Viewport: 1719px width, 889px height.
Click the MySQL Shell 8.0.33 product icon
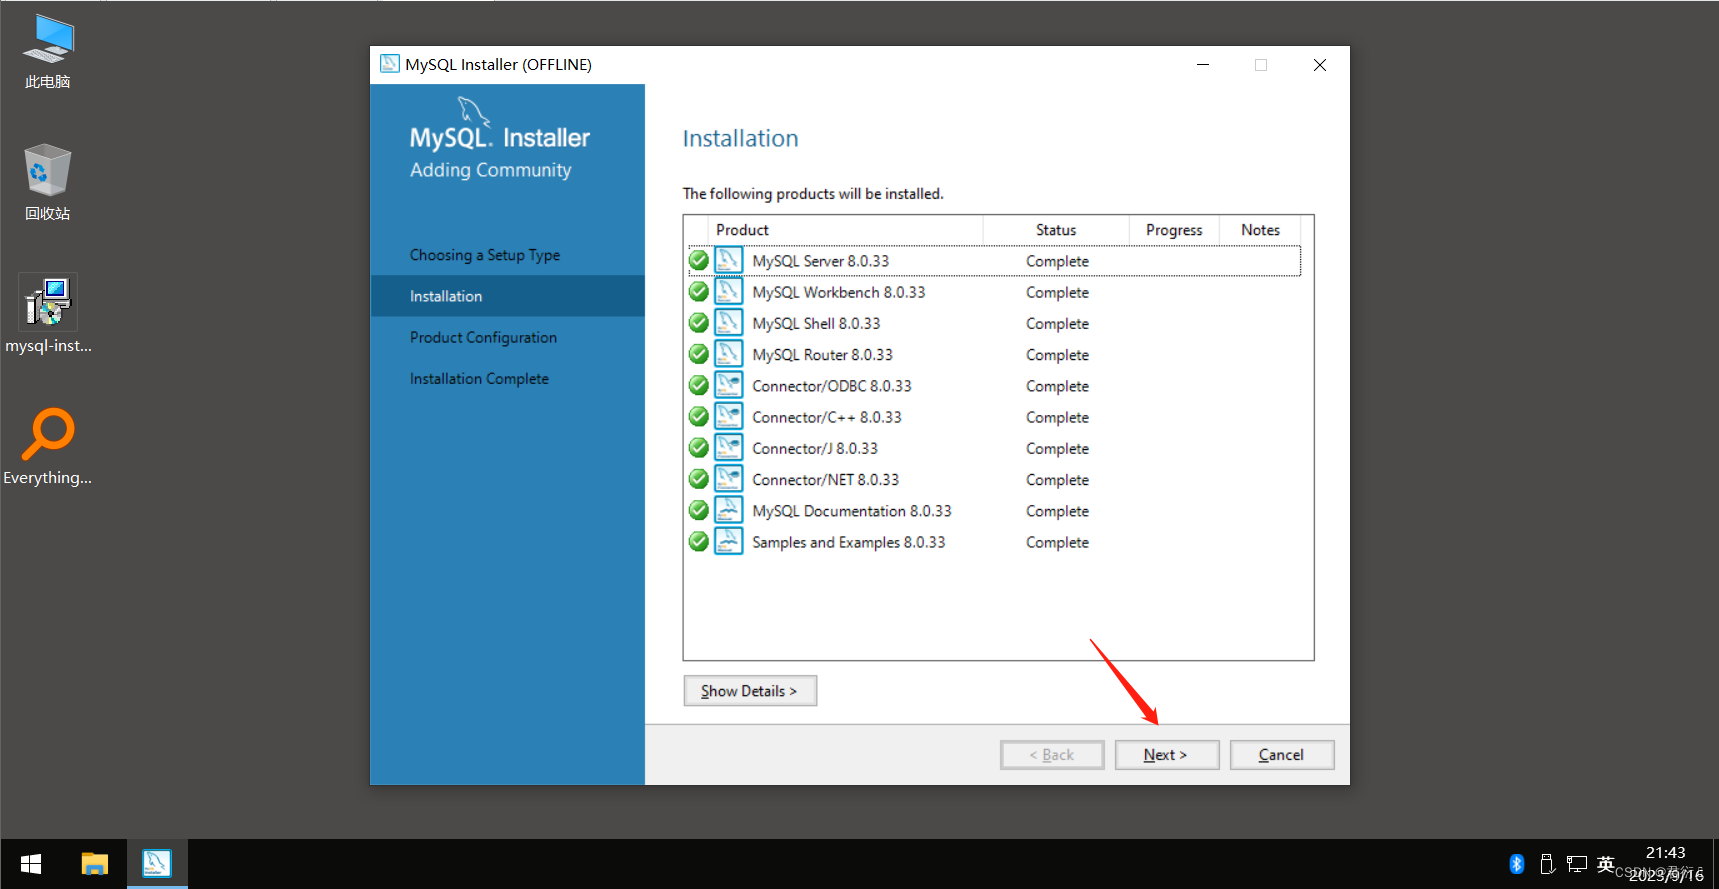728,322
